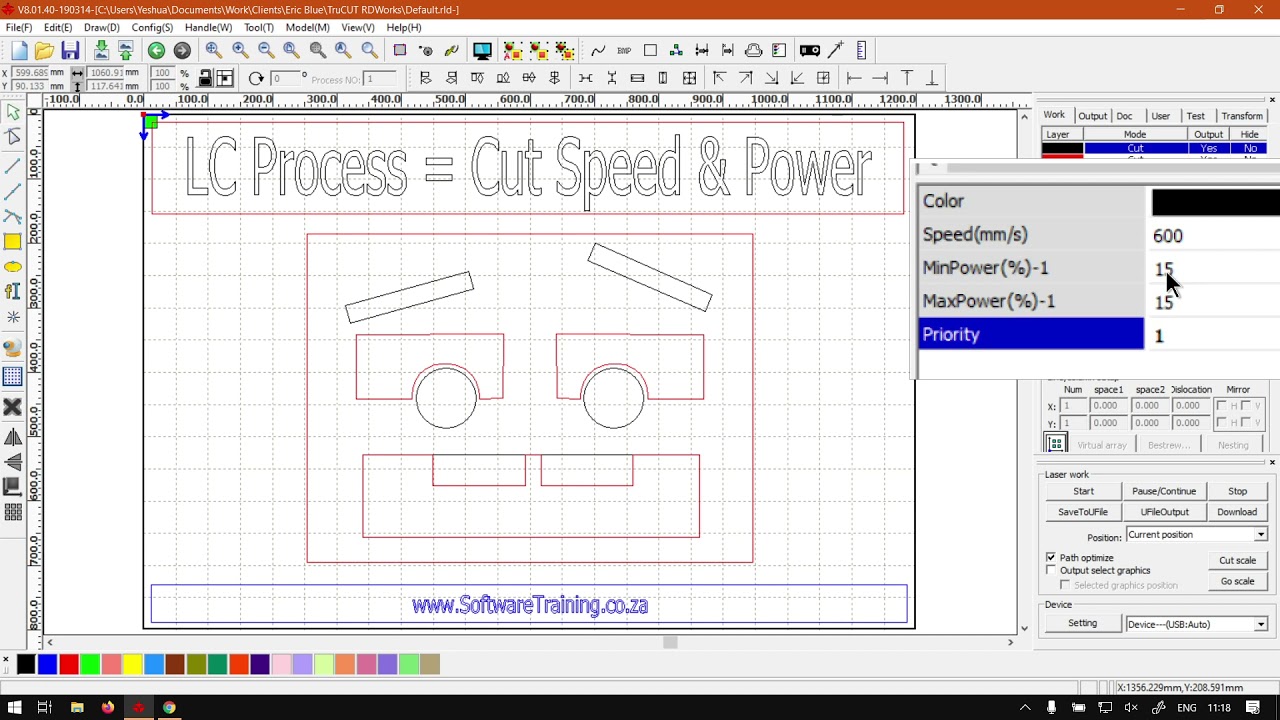Select the curve smooth toolbar icon

598,51
